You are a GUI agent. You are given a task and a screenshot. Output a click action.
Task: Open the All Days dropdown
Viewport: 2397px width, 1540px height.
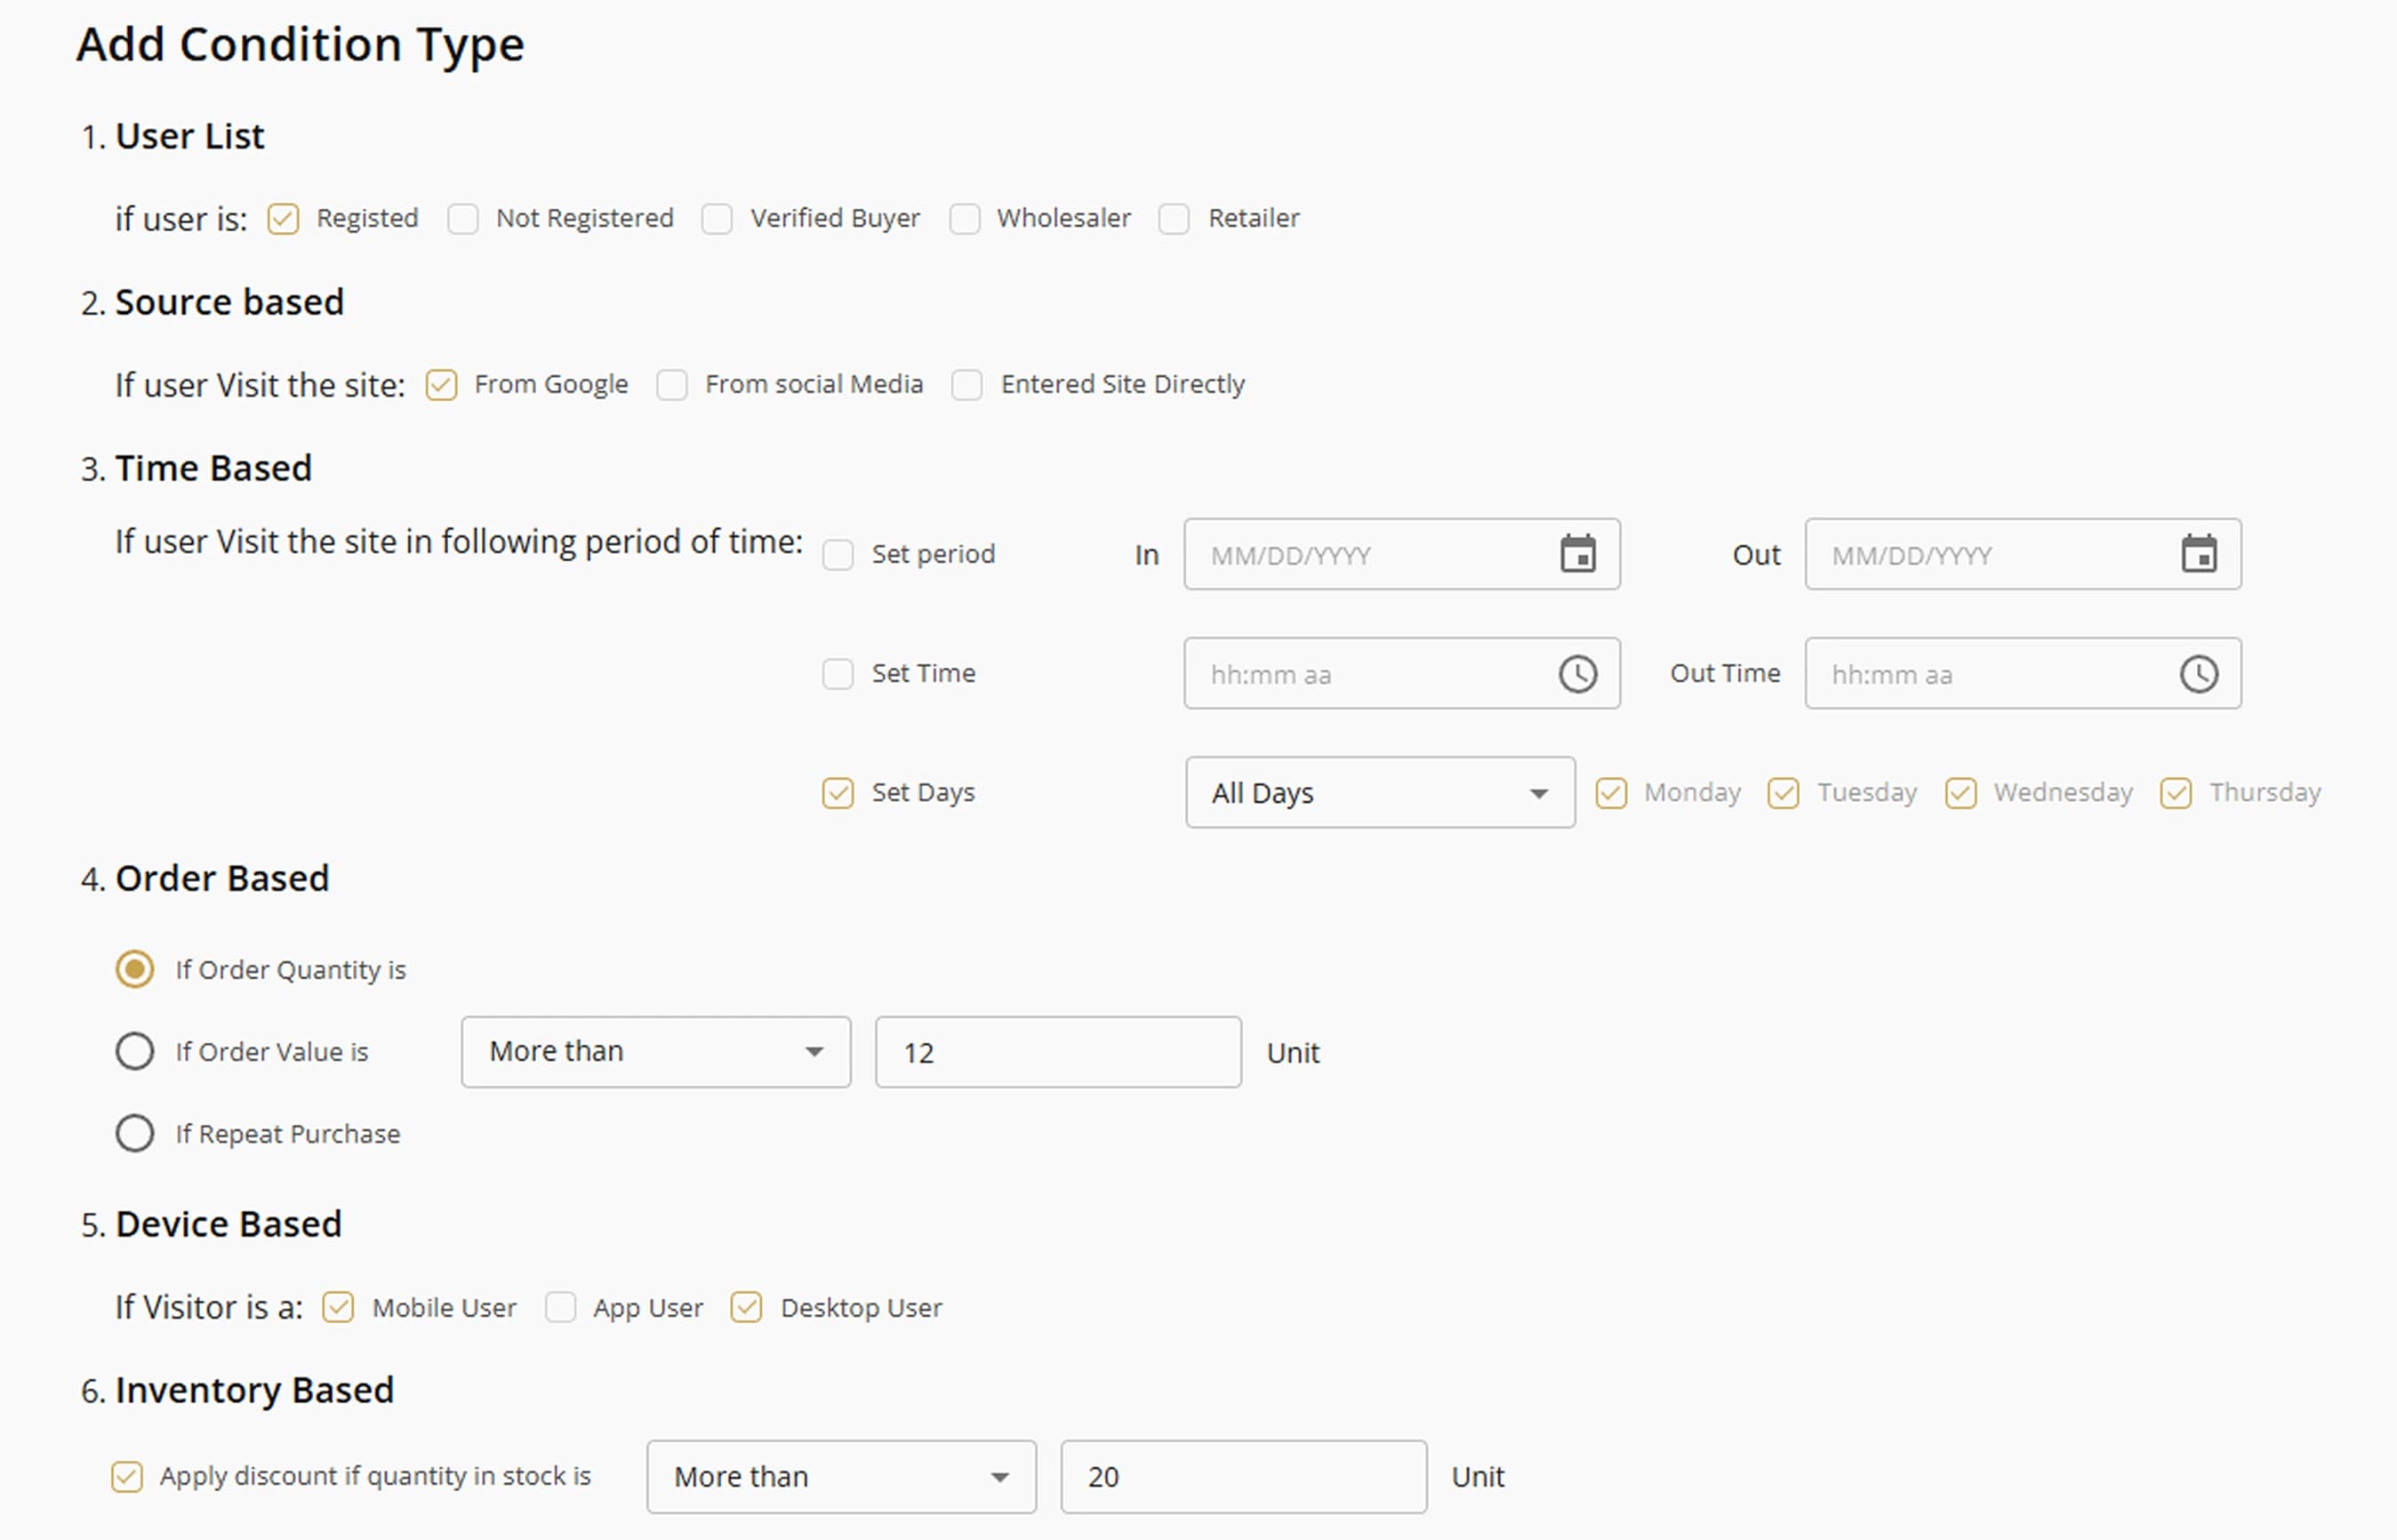point(1380,792)
